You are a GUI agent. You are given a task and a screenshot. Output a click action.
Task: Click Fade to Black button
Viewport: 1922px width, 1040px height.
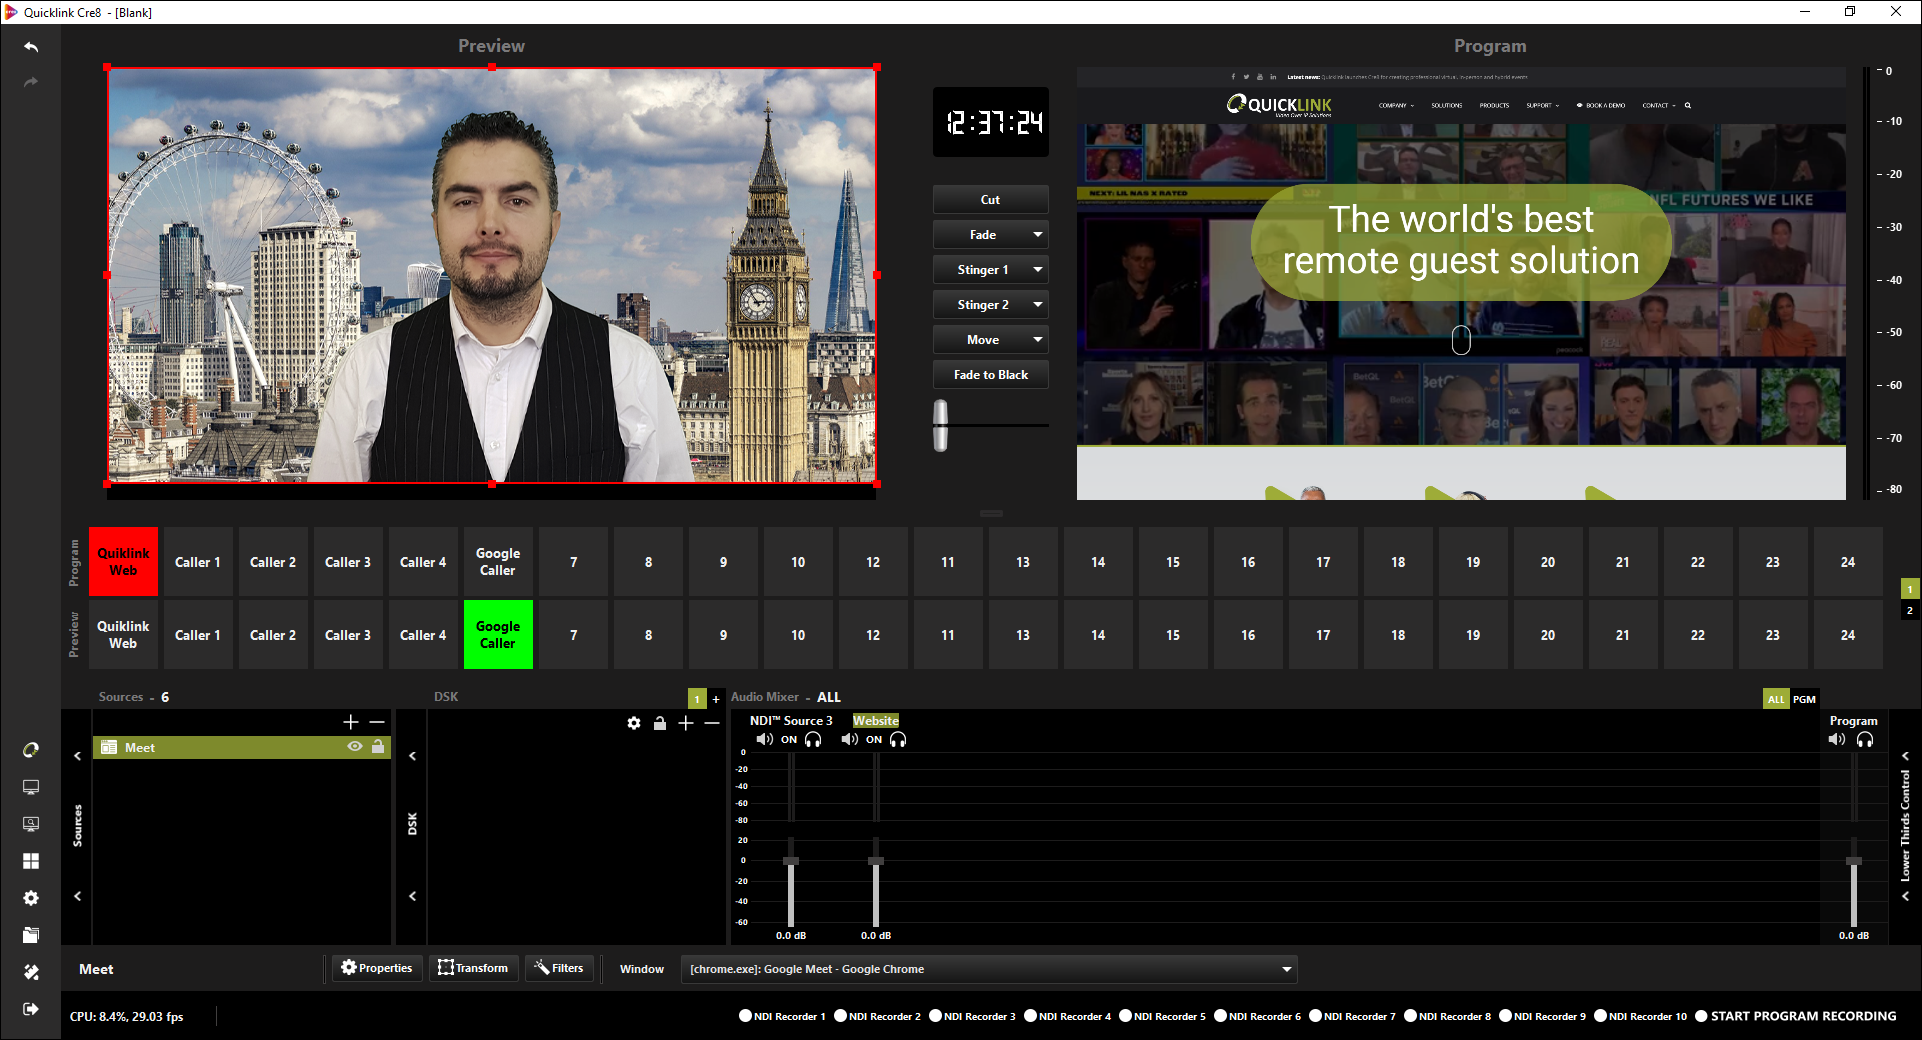(991, 375)
